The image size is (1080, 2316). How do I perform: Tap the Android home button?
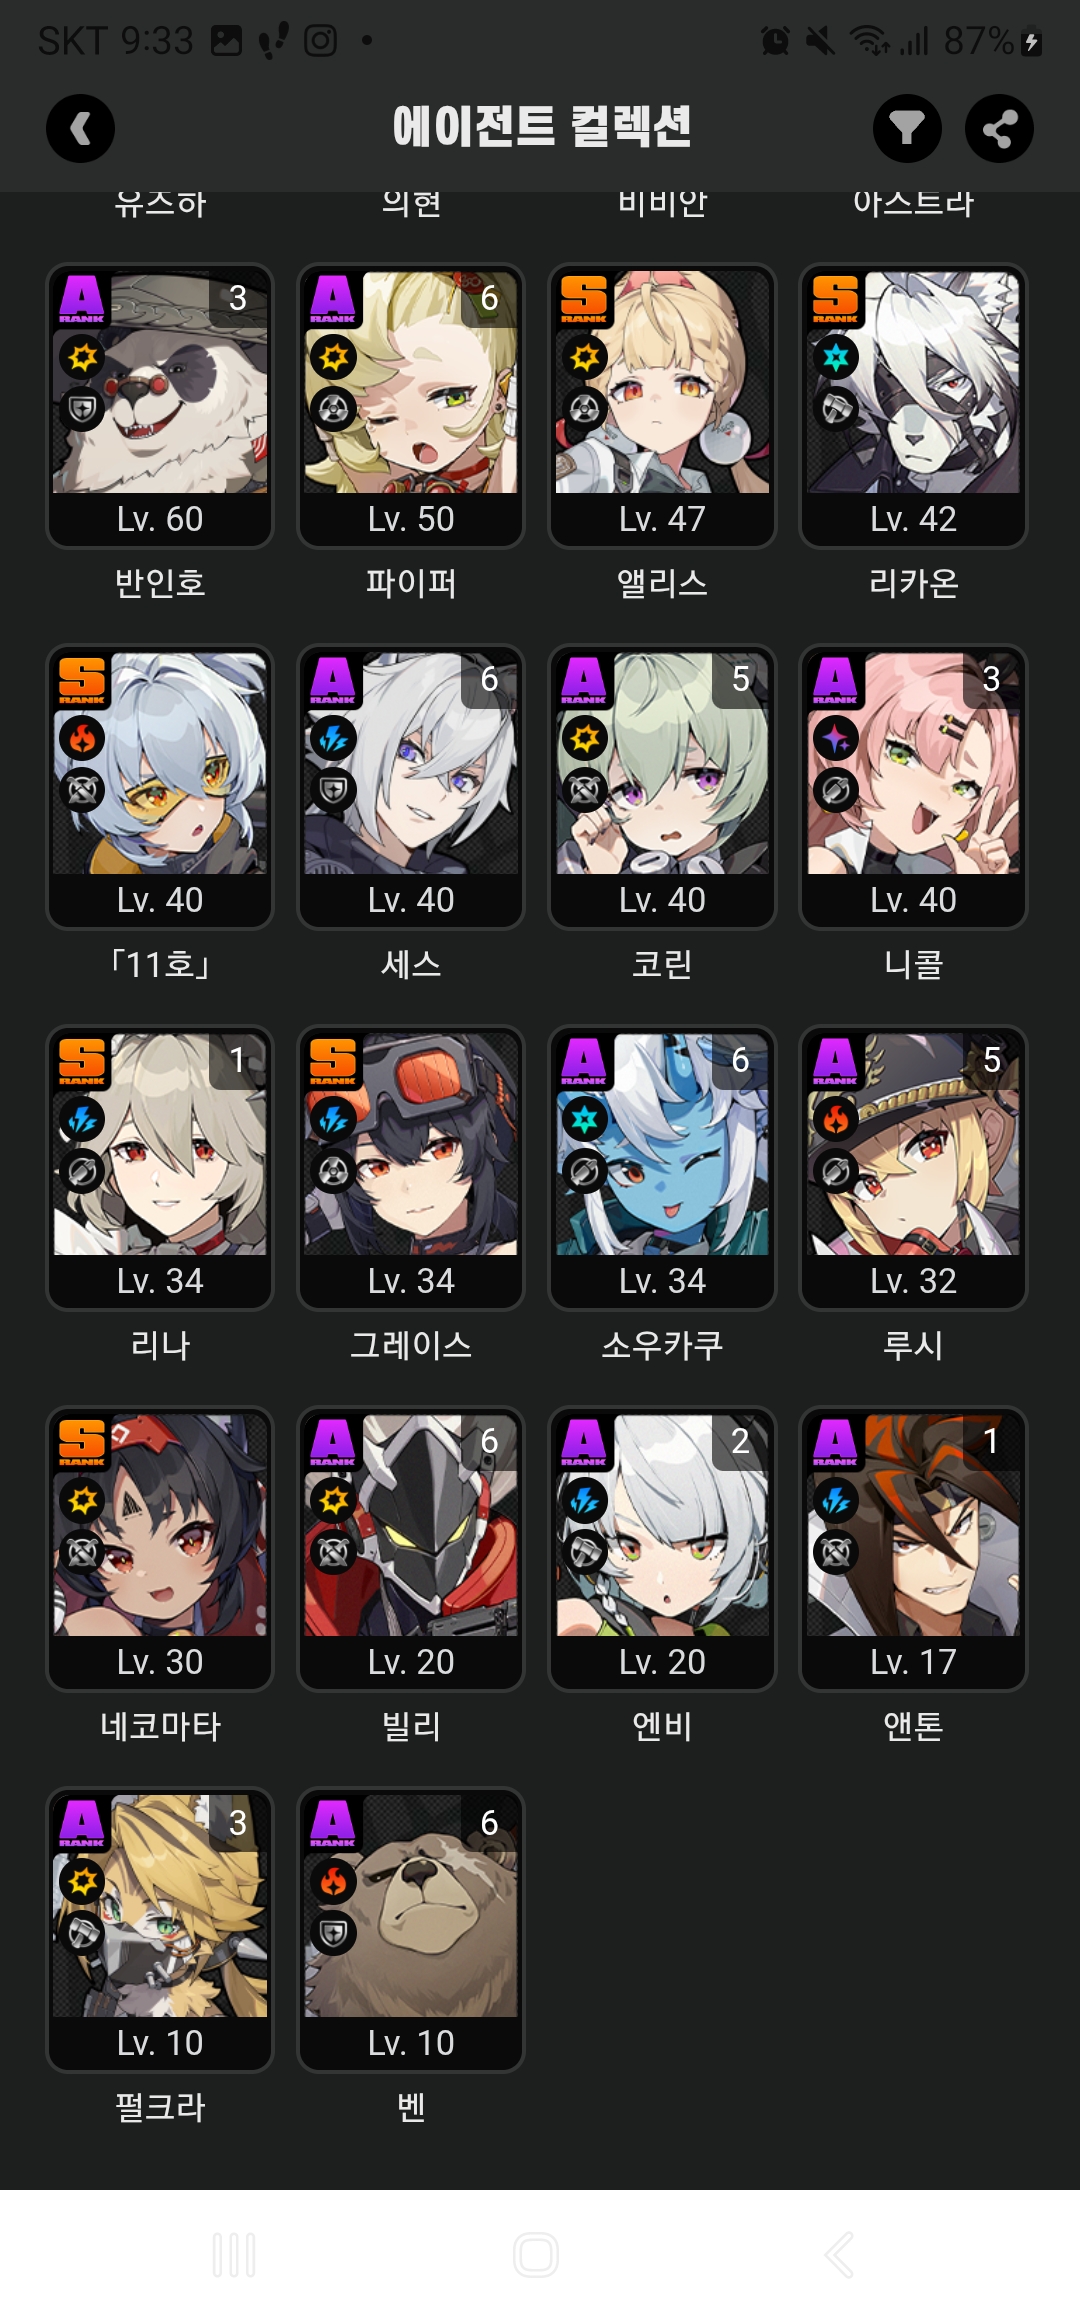pos(536,2254)
